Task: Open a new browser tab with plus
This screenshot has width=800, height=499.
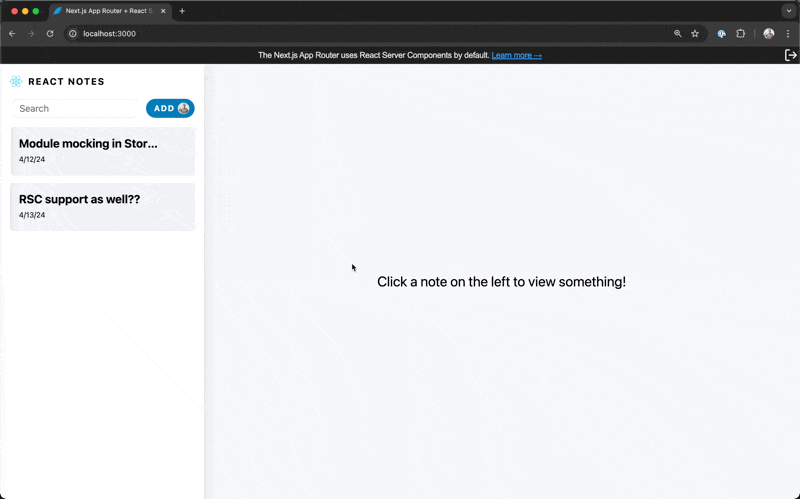Action: click(182, 11)
